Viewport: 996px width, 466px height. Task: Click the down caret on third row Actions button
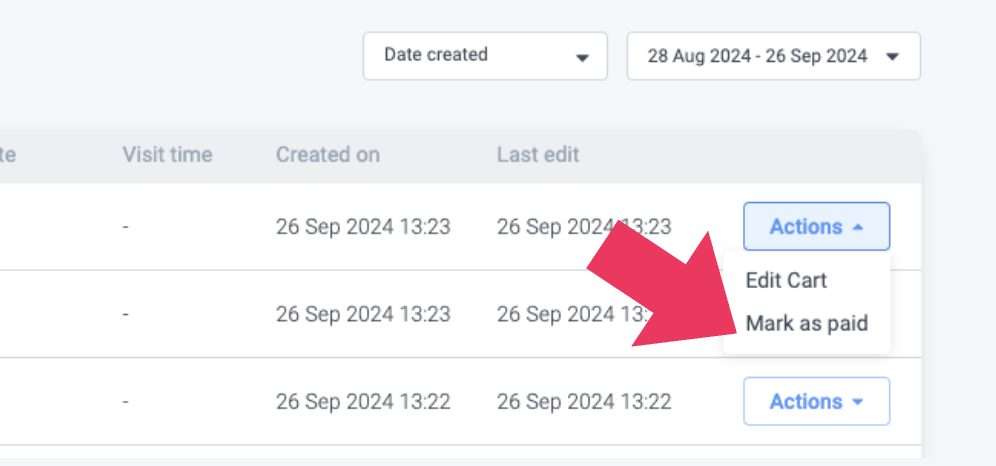(858, 402)
